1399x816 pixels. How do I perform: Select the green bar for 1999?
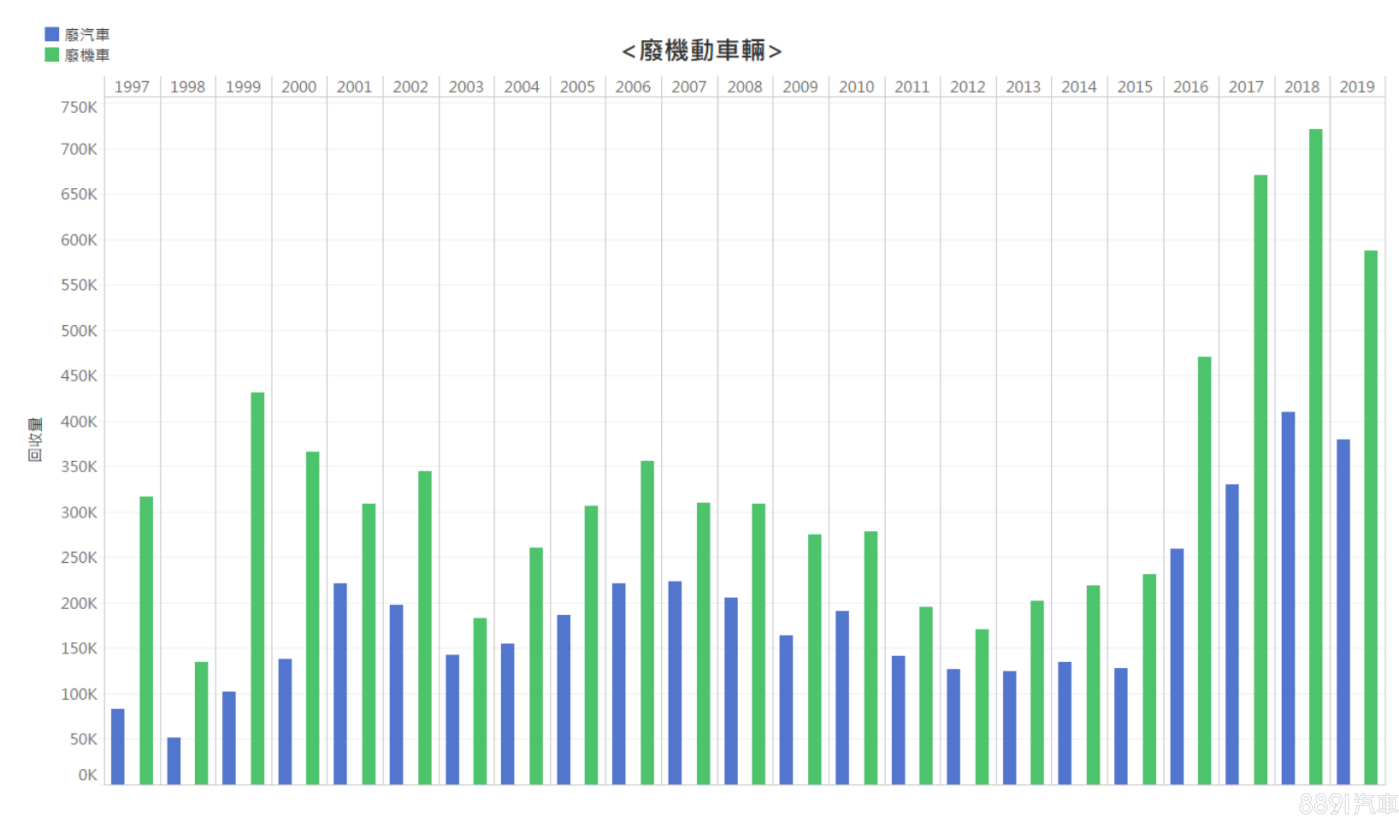tap(257, 588)
